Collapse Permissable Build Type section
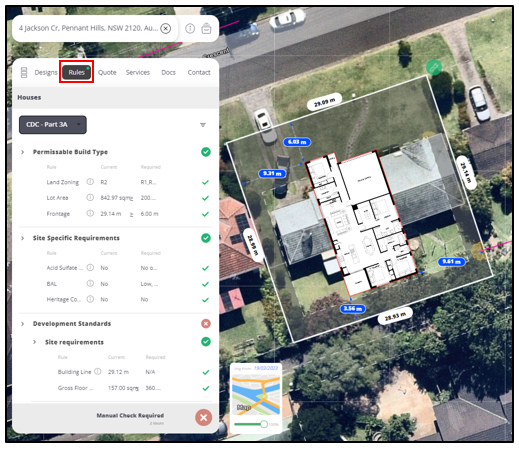This screenshot has height=450, width=519. click(x=23, y=152)
